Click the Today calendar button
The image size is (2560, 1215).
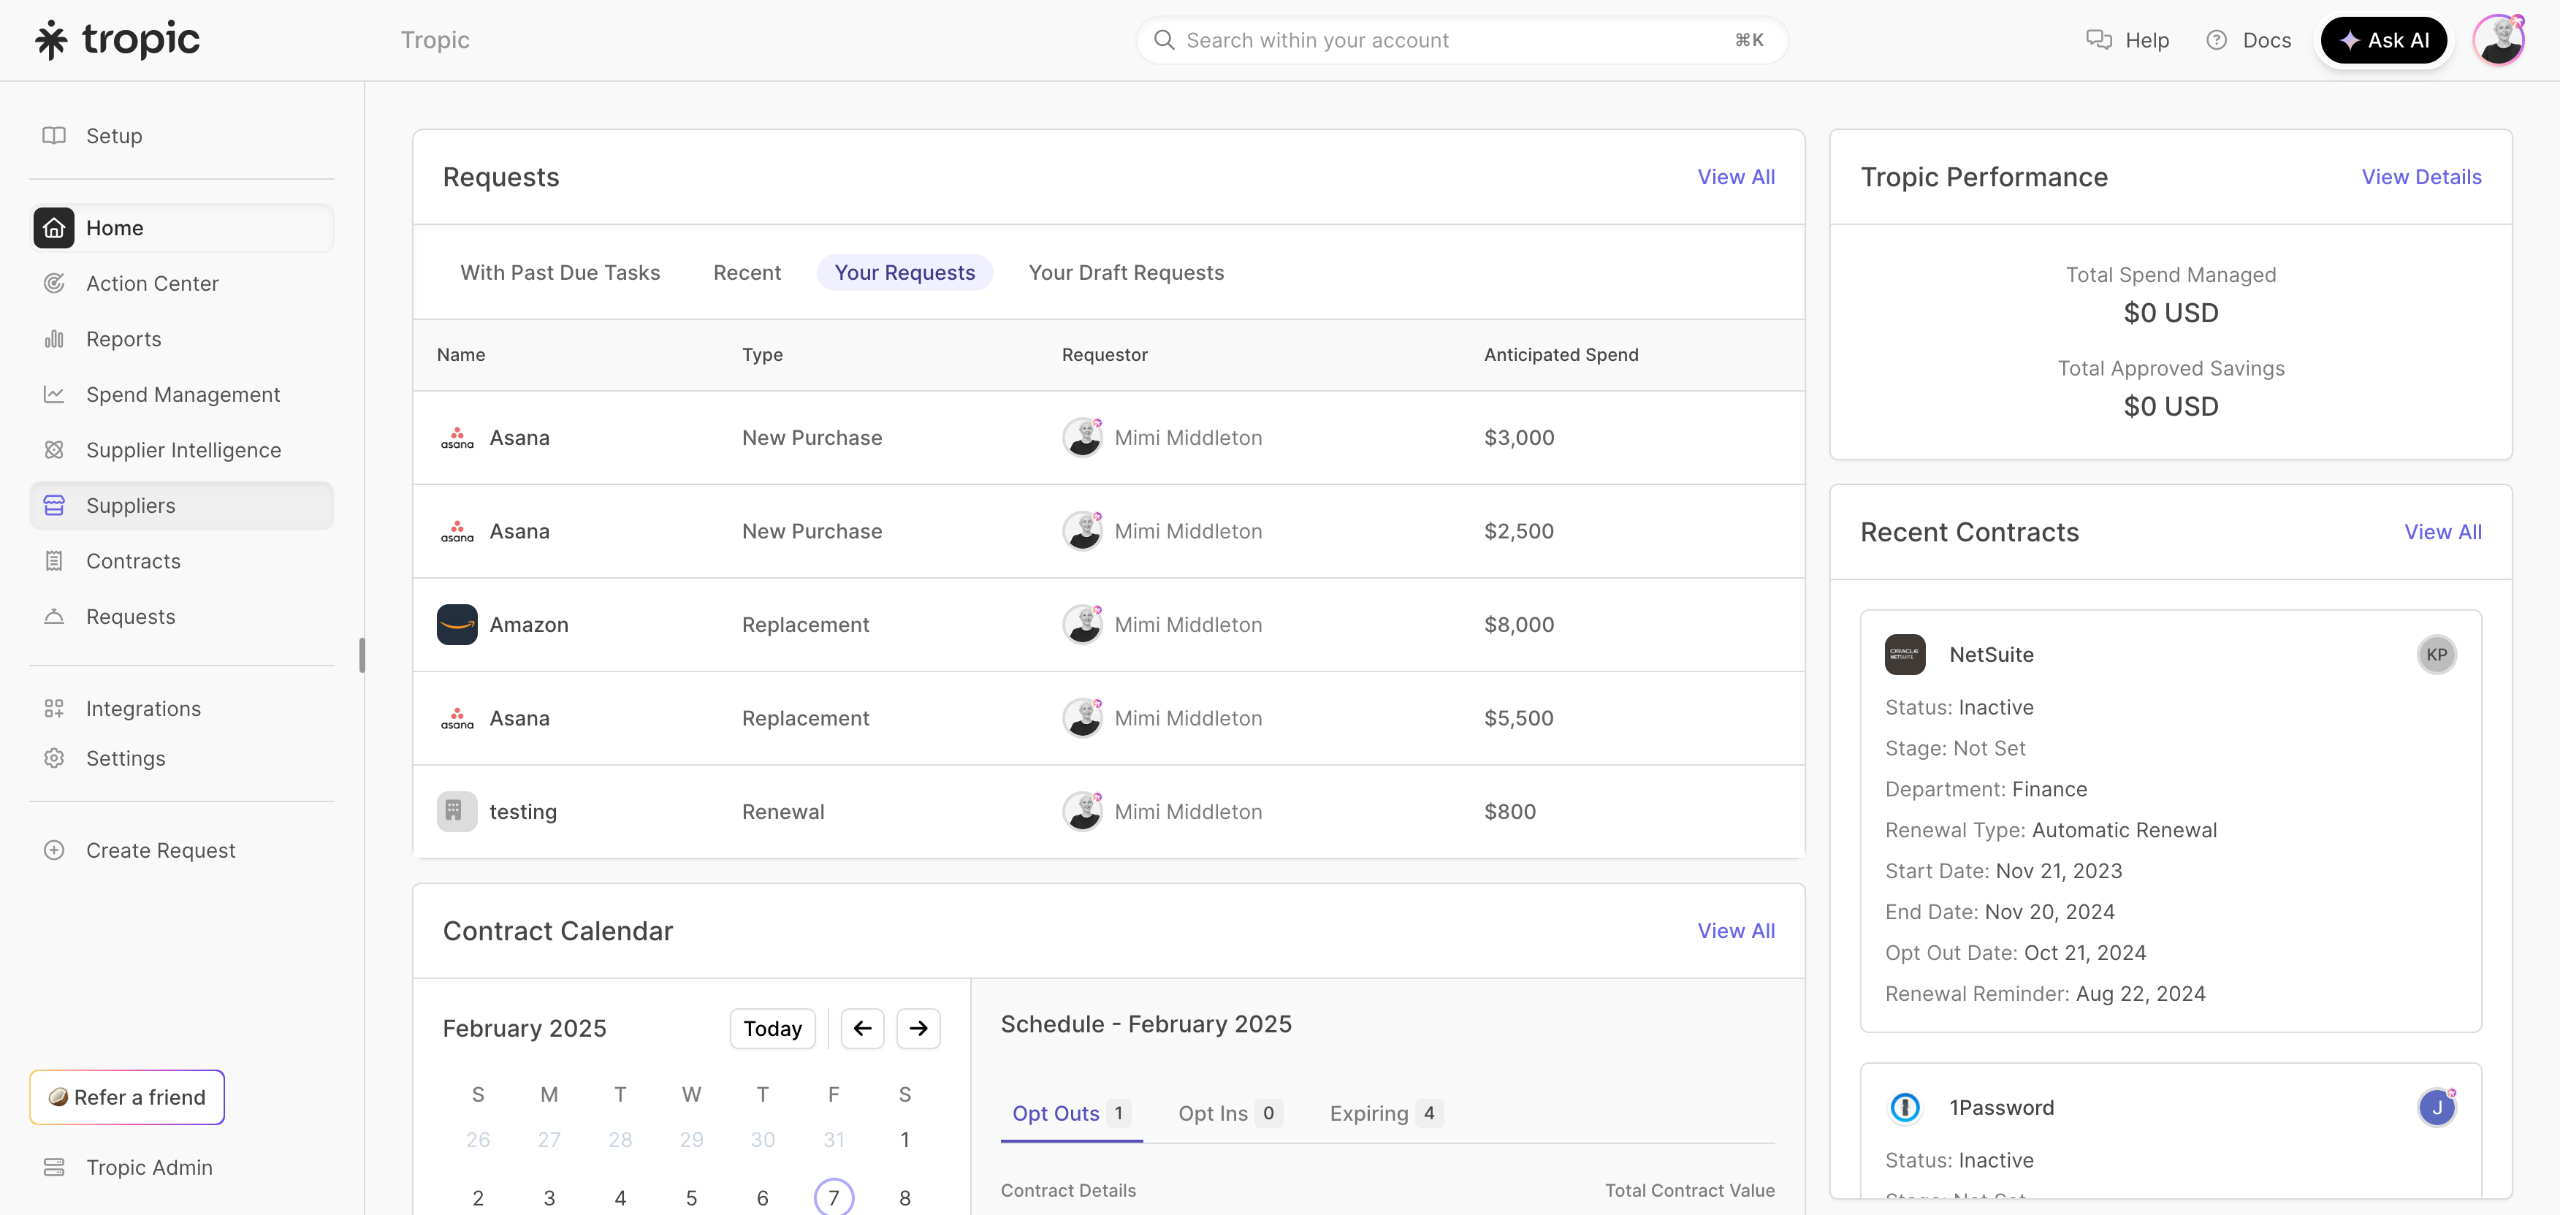772,1028
